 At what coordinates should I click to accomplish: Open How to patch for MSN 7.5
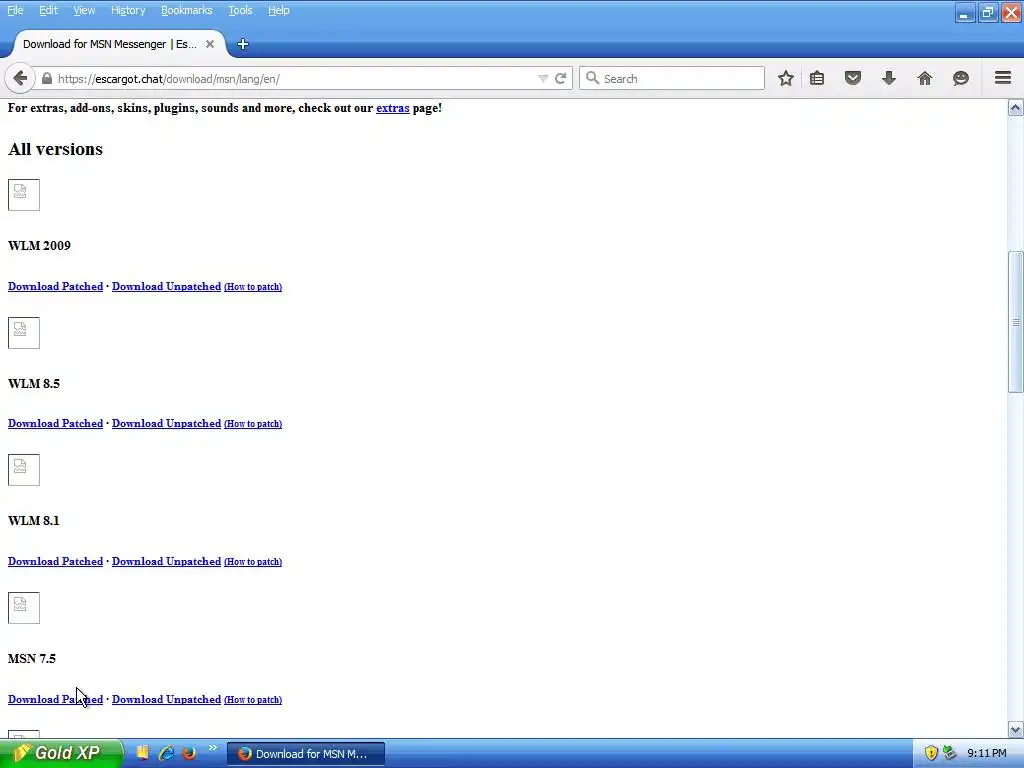[253, 699]
